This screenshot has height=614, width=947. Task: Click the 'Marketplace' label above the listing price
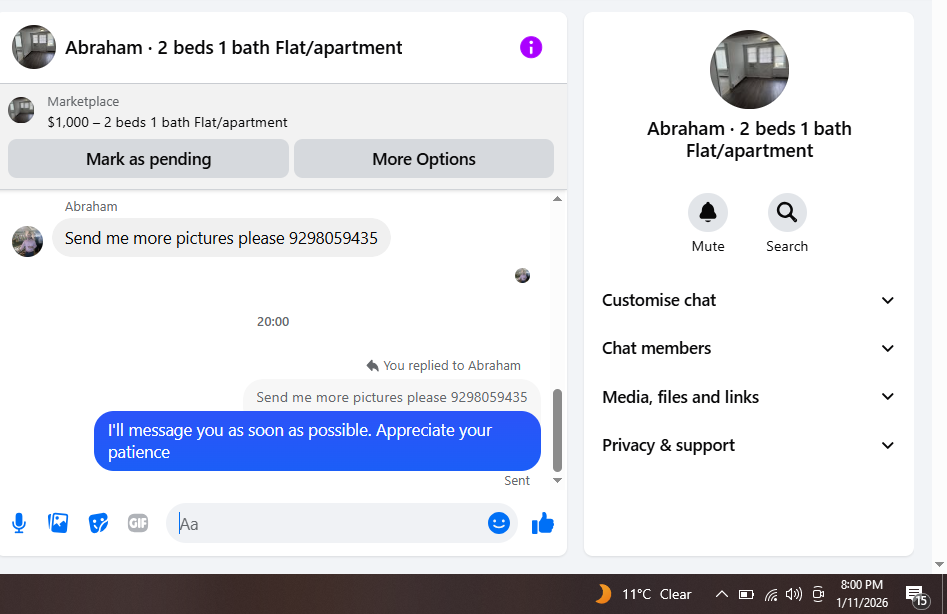click(x=83, y=101)
